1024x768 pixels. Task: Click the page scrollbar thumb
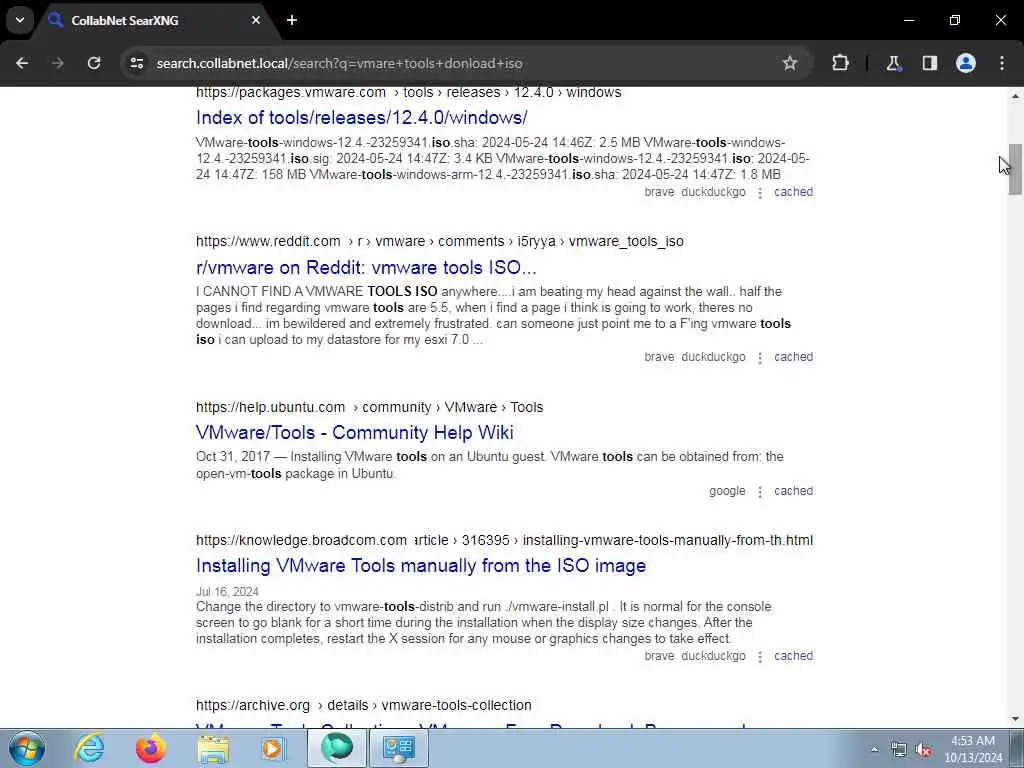1015,169
